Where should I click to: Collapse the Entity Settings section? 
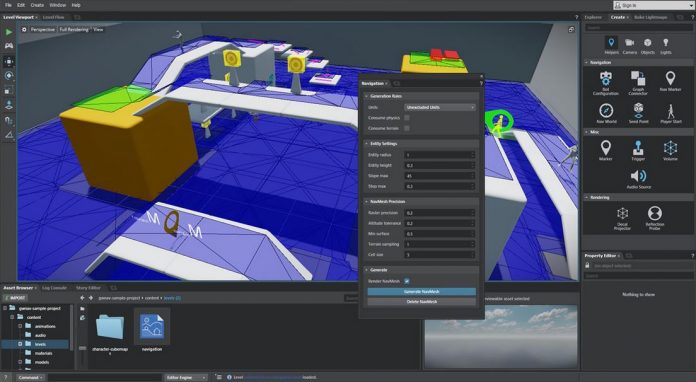(367, 144)
